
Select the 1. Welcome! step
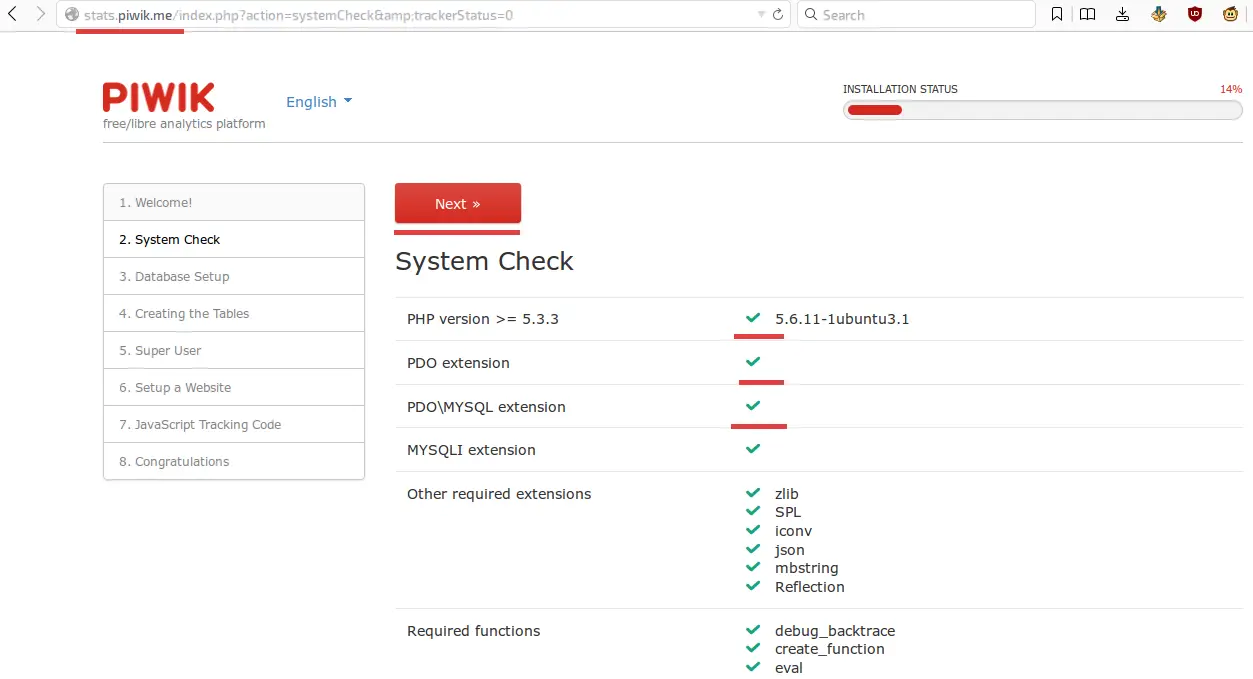(234, 202)
